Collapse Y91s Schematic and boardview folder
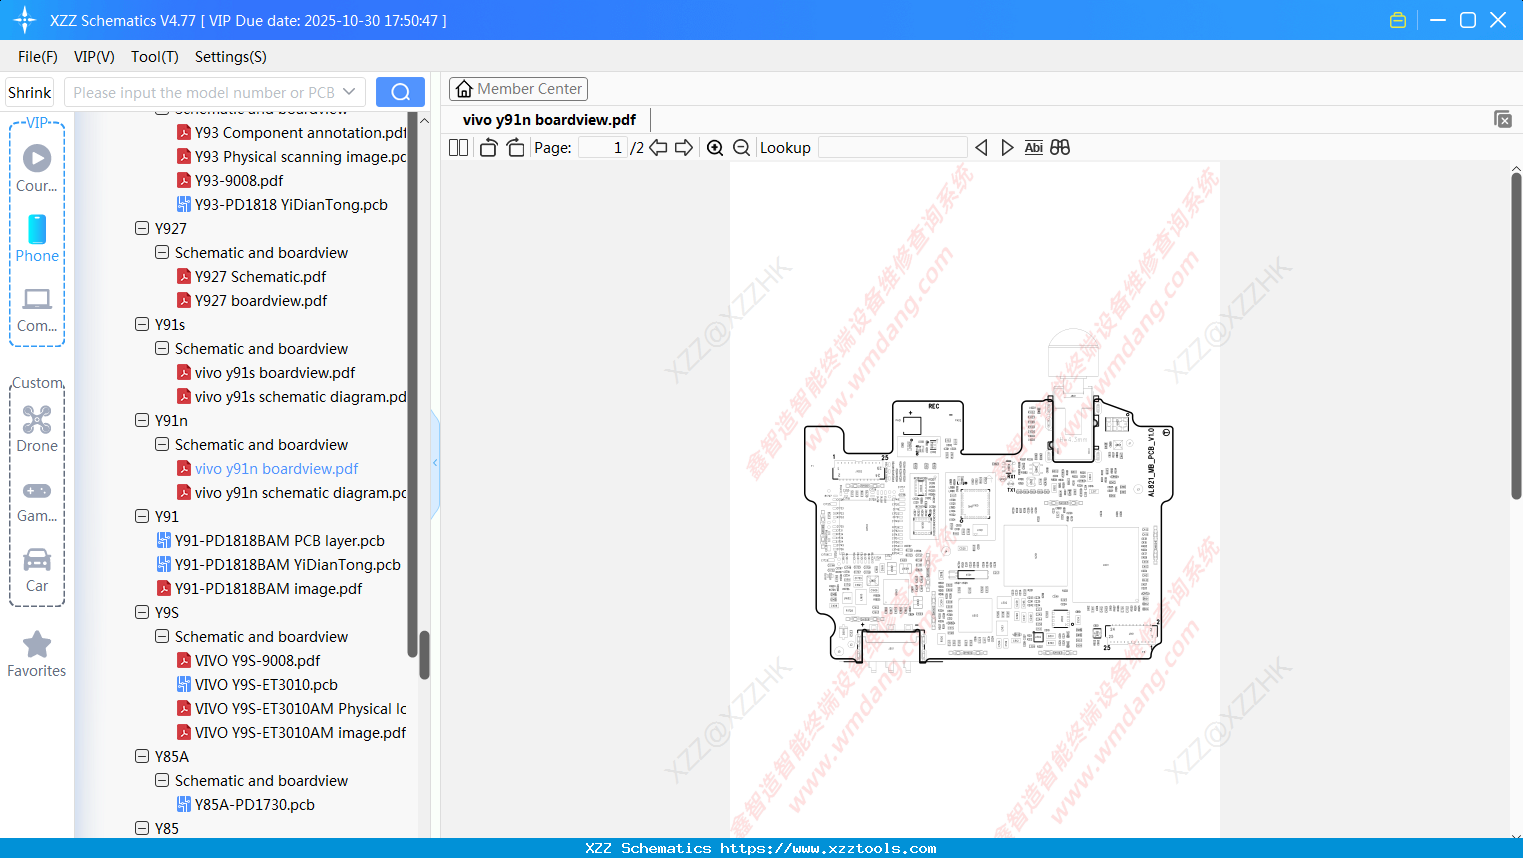1523x858 pixels. 162,348
